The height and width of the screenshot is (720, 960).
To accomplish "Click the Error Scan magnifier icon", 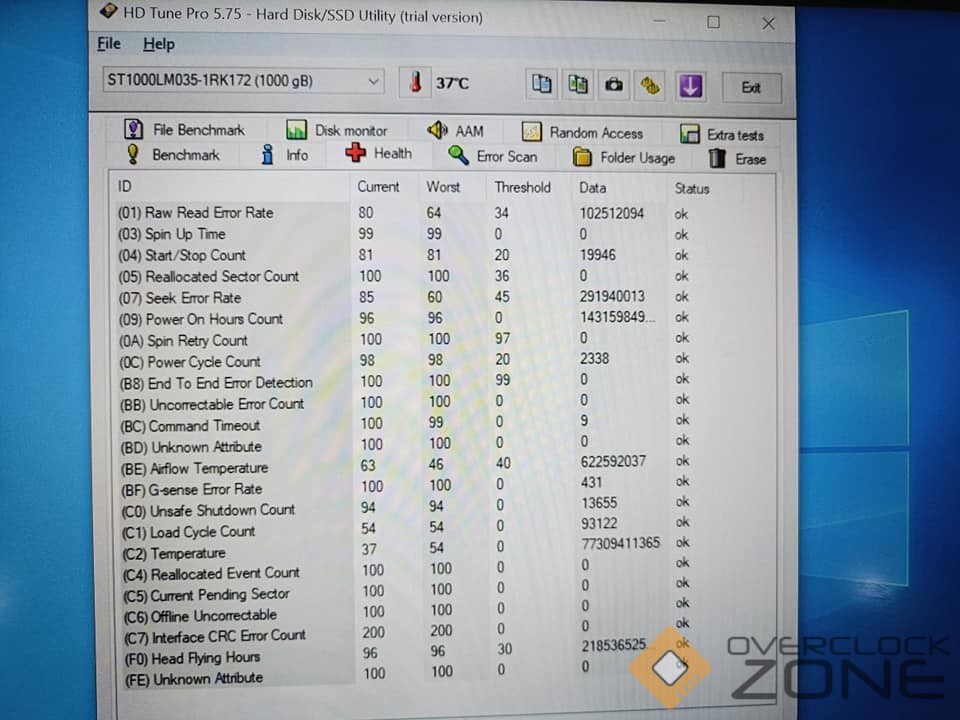I will (458, 156).
